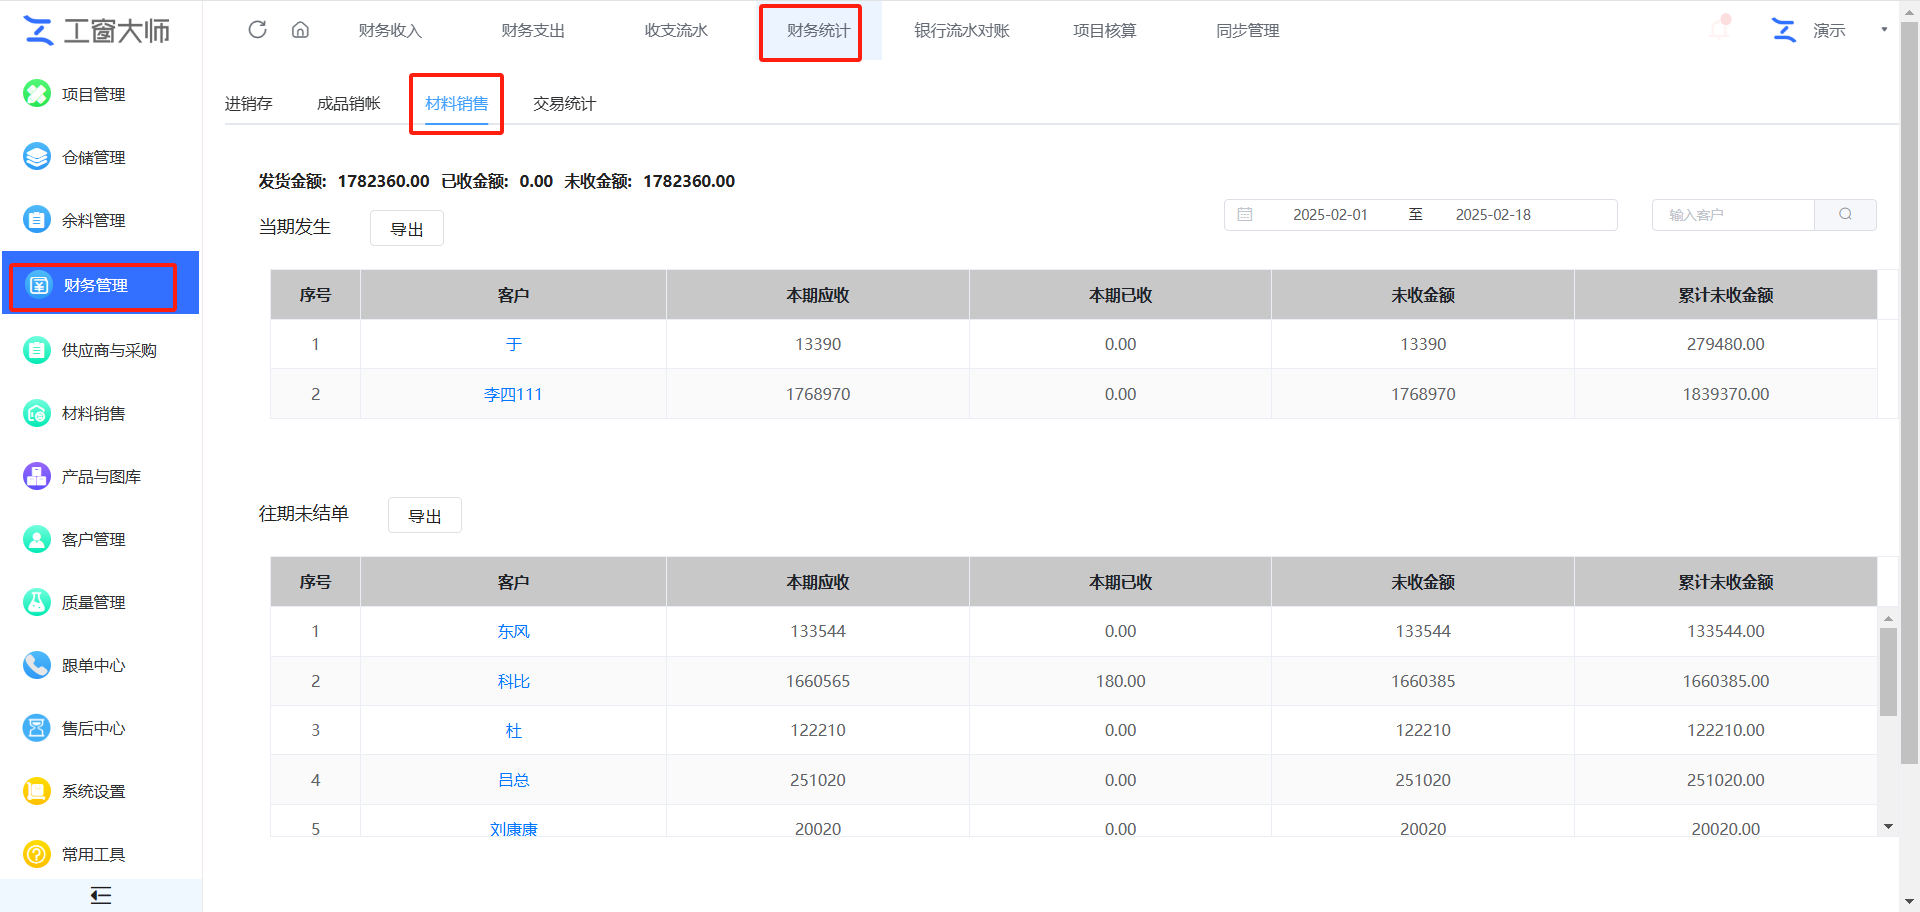Open the 银行流水对账 top menu
This screenshot has height=912, width=1920.
(961, 31)
